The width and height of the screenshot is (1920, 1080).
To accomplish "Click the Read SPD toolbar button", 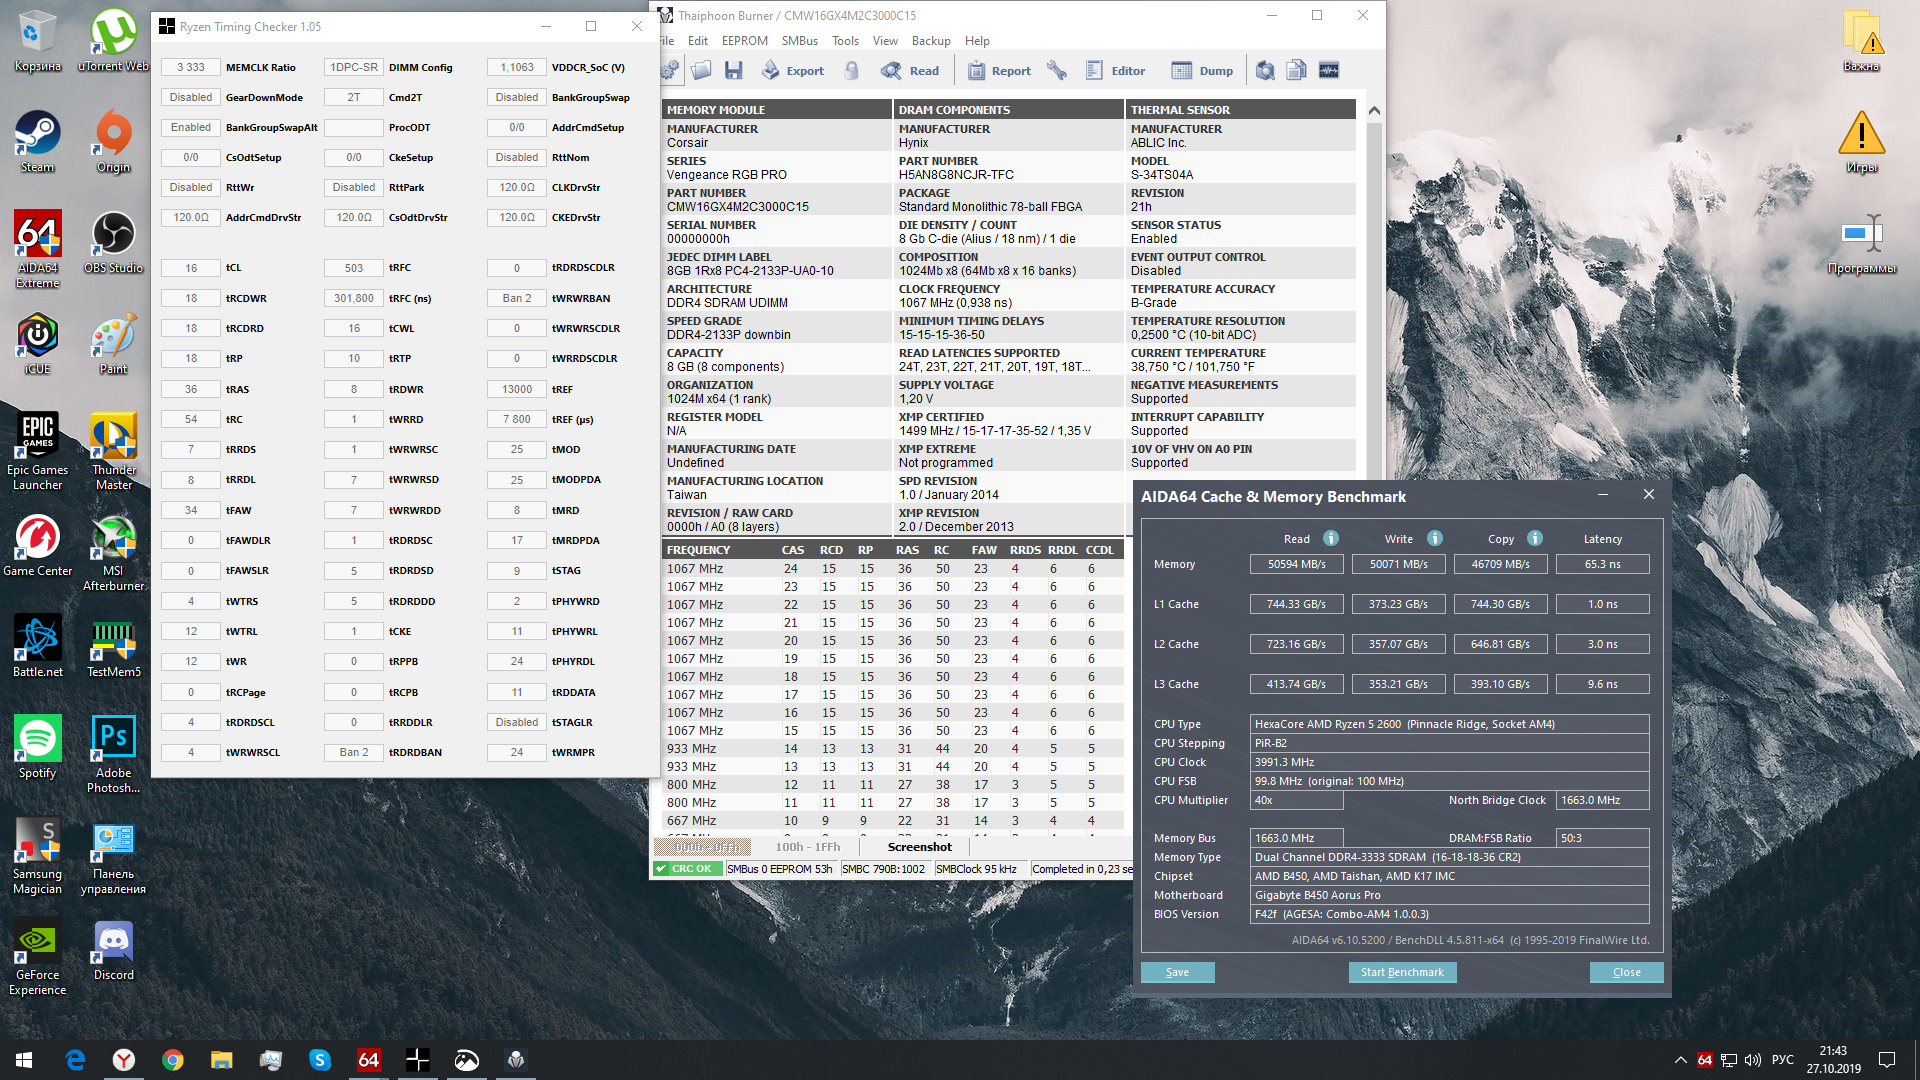I will tap(910, 70).
